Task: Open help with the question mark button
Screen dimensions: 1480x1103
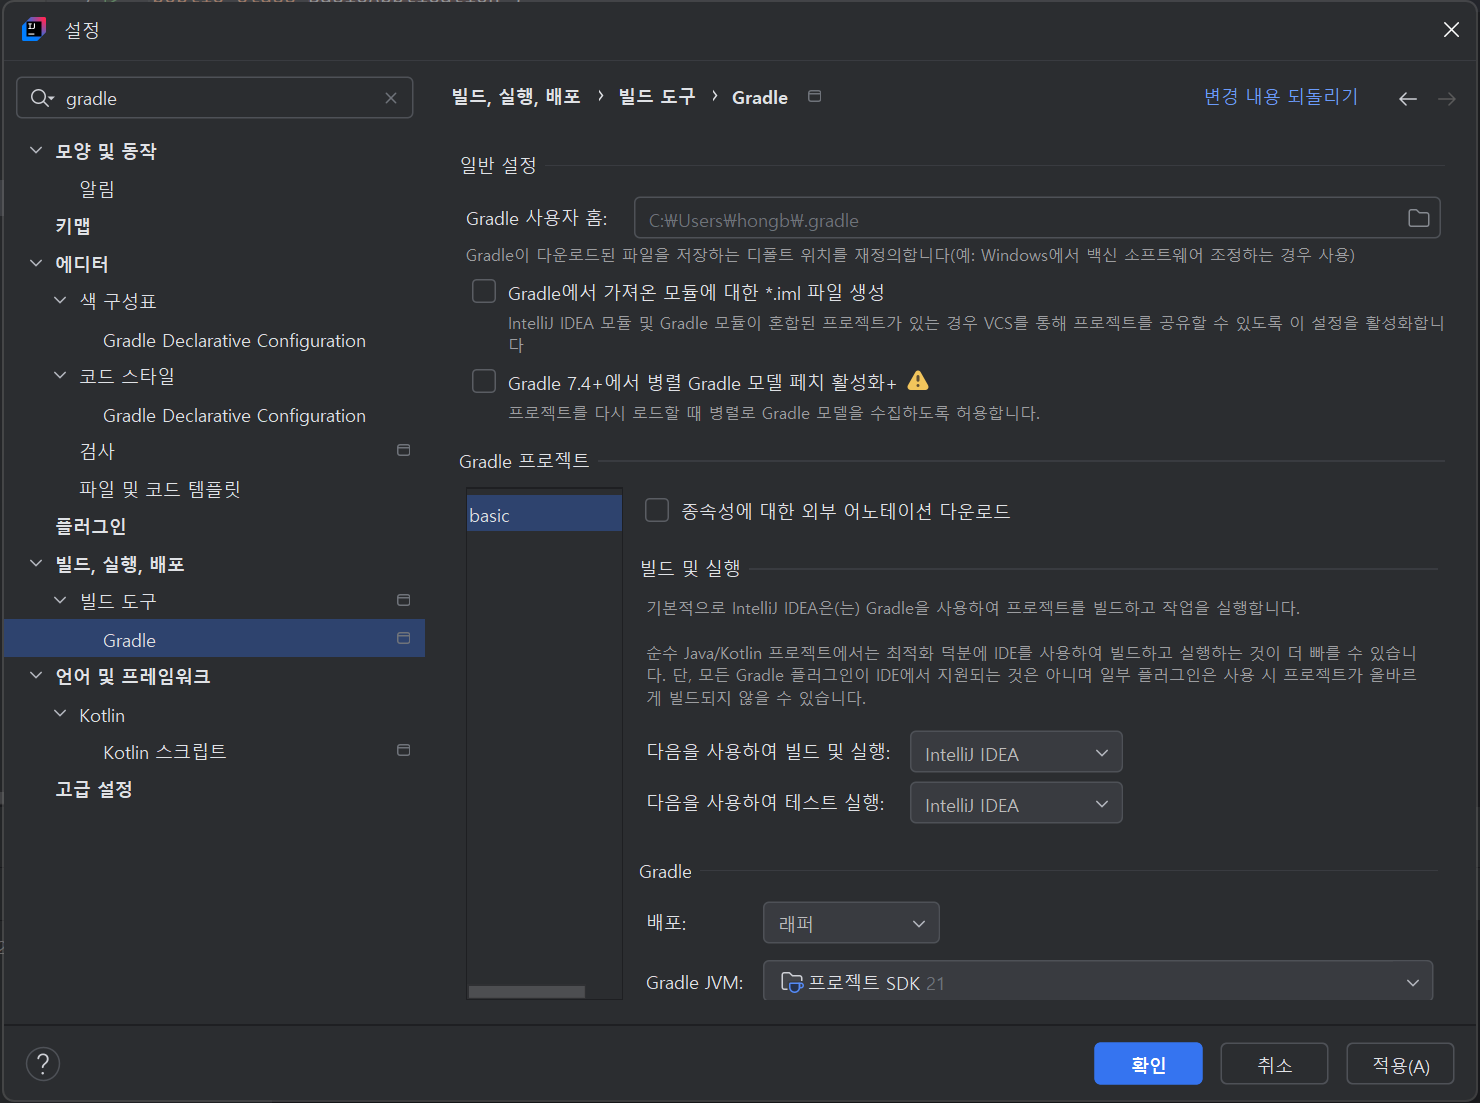Action: point(43,1063)
